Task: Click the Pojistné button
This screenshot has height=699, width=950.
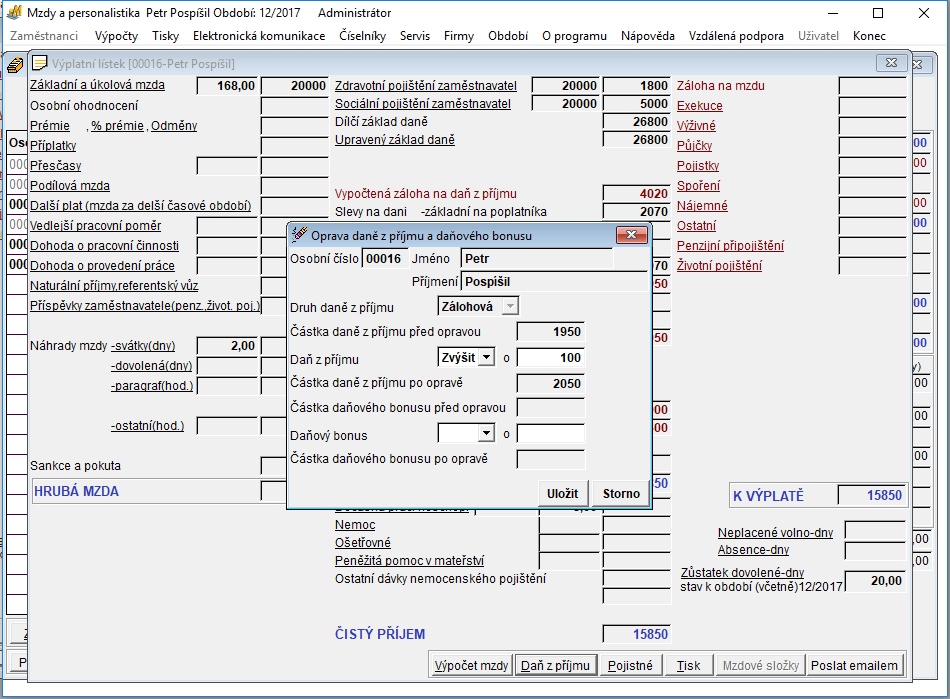Action: 630,665
